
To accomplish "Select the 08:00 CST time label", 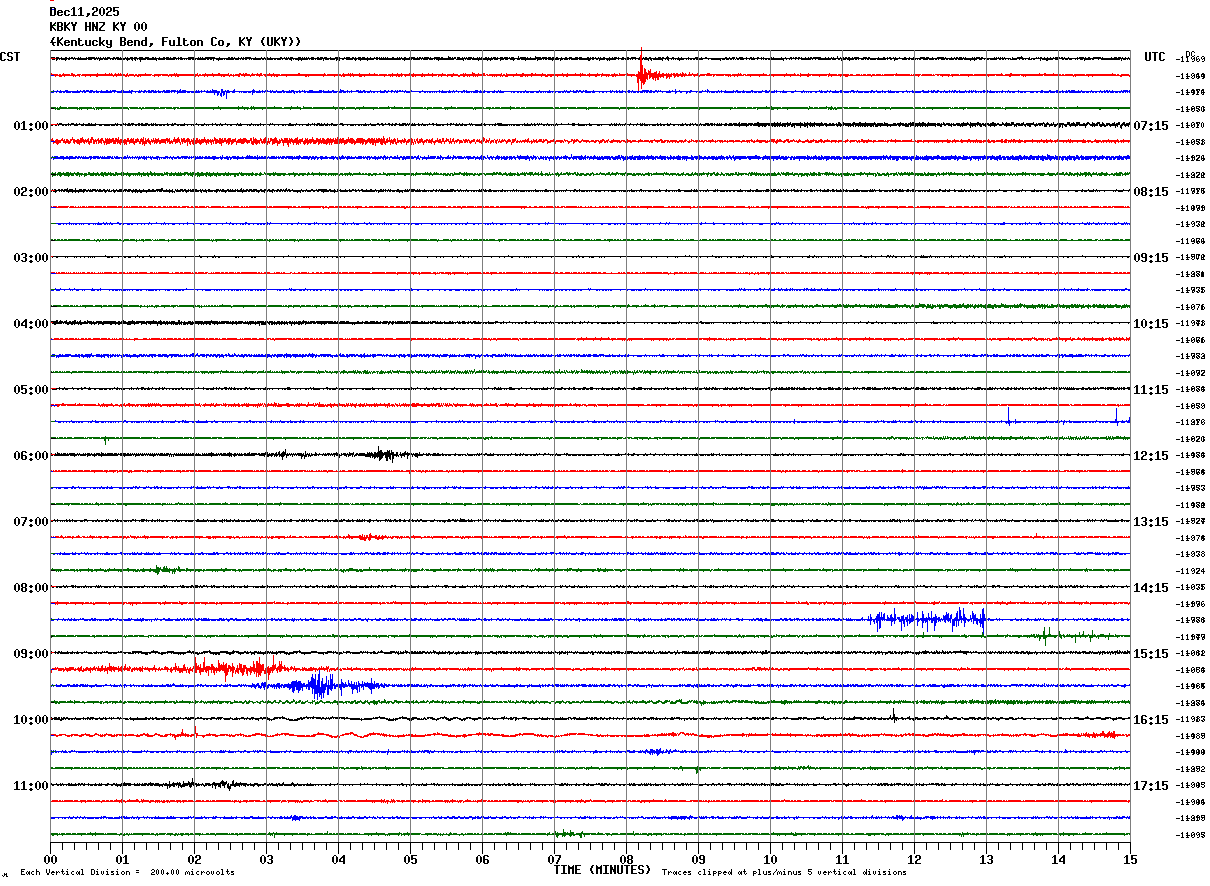I will [31, 588].
